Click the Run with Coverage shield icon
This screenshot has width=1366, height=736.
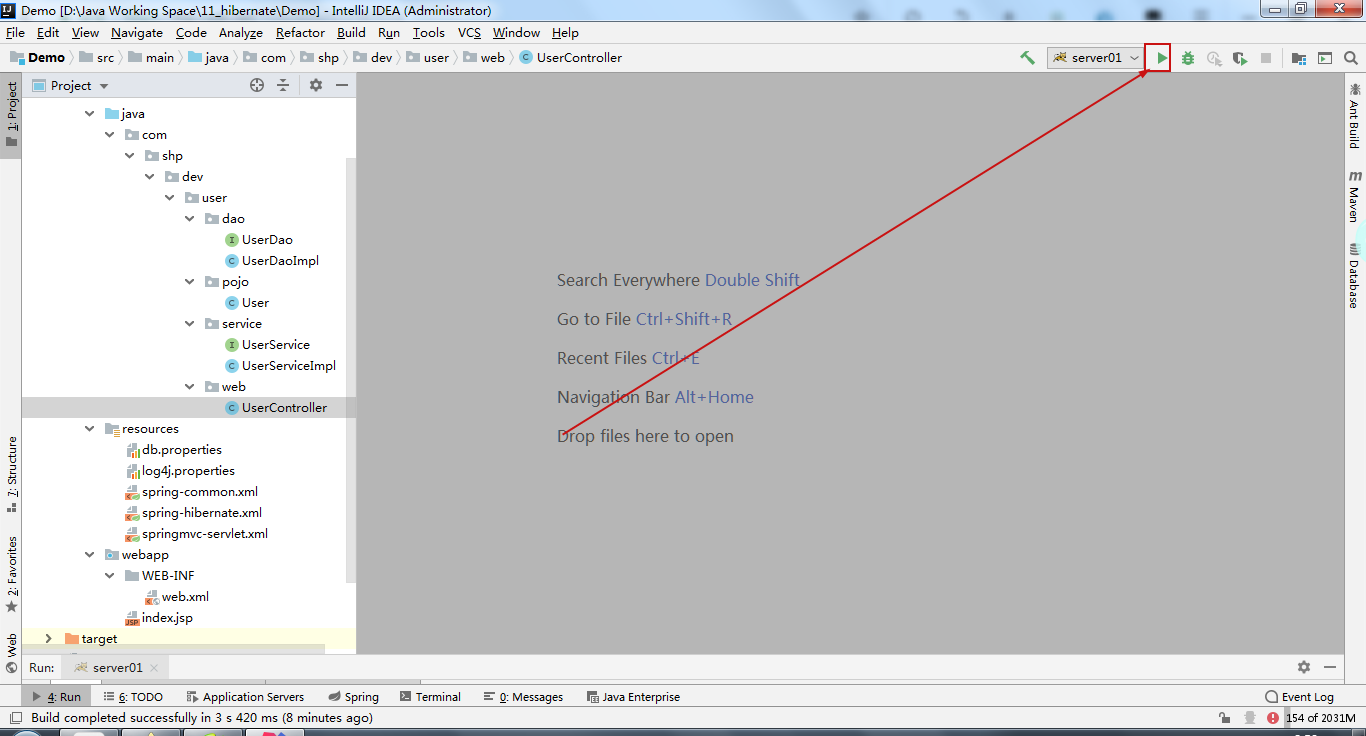(1240, 58)
